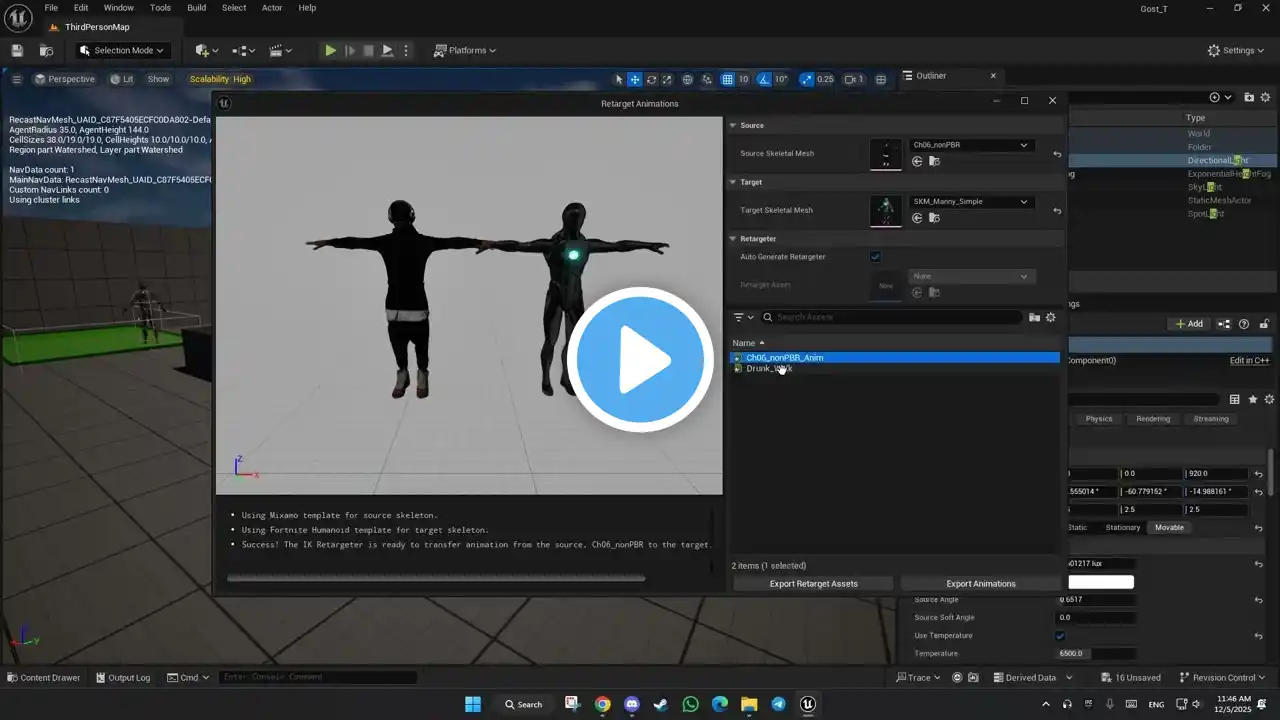The width and height of the screenshot is (1280, 720).
Task: Set light mobility to Stationary
Action: click(1122, 527)
